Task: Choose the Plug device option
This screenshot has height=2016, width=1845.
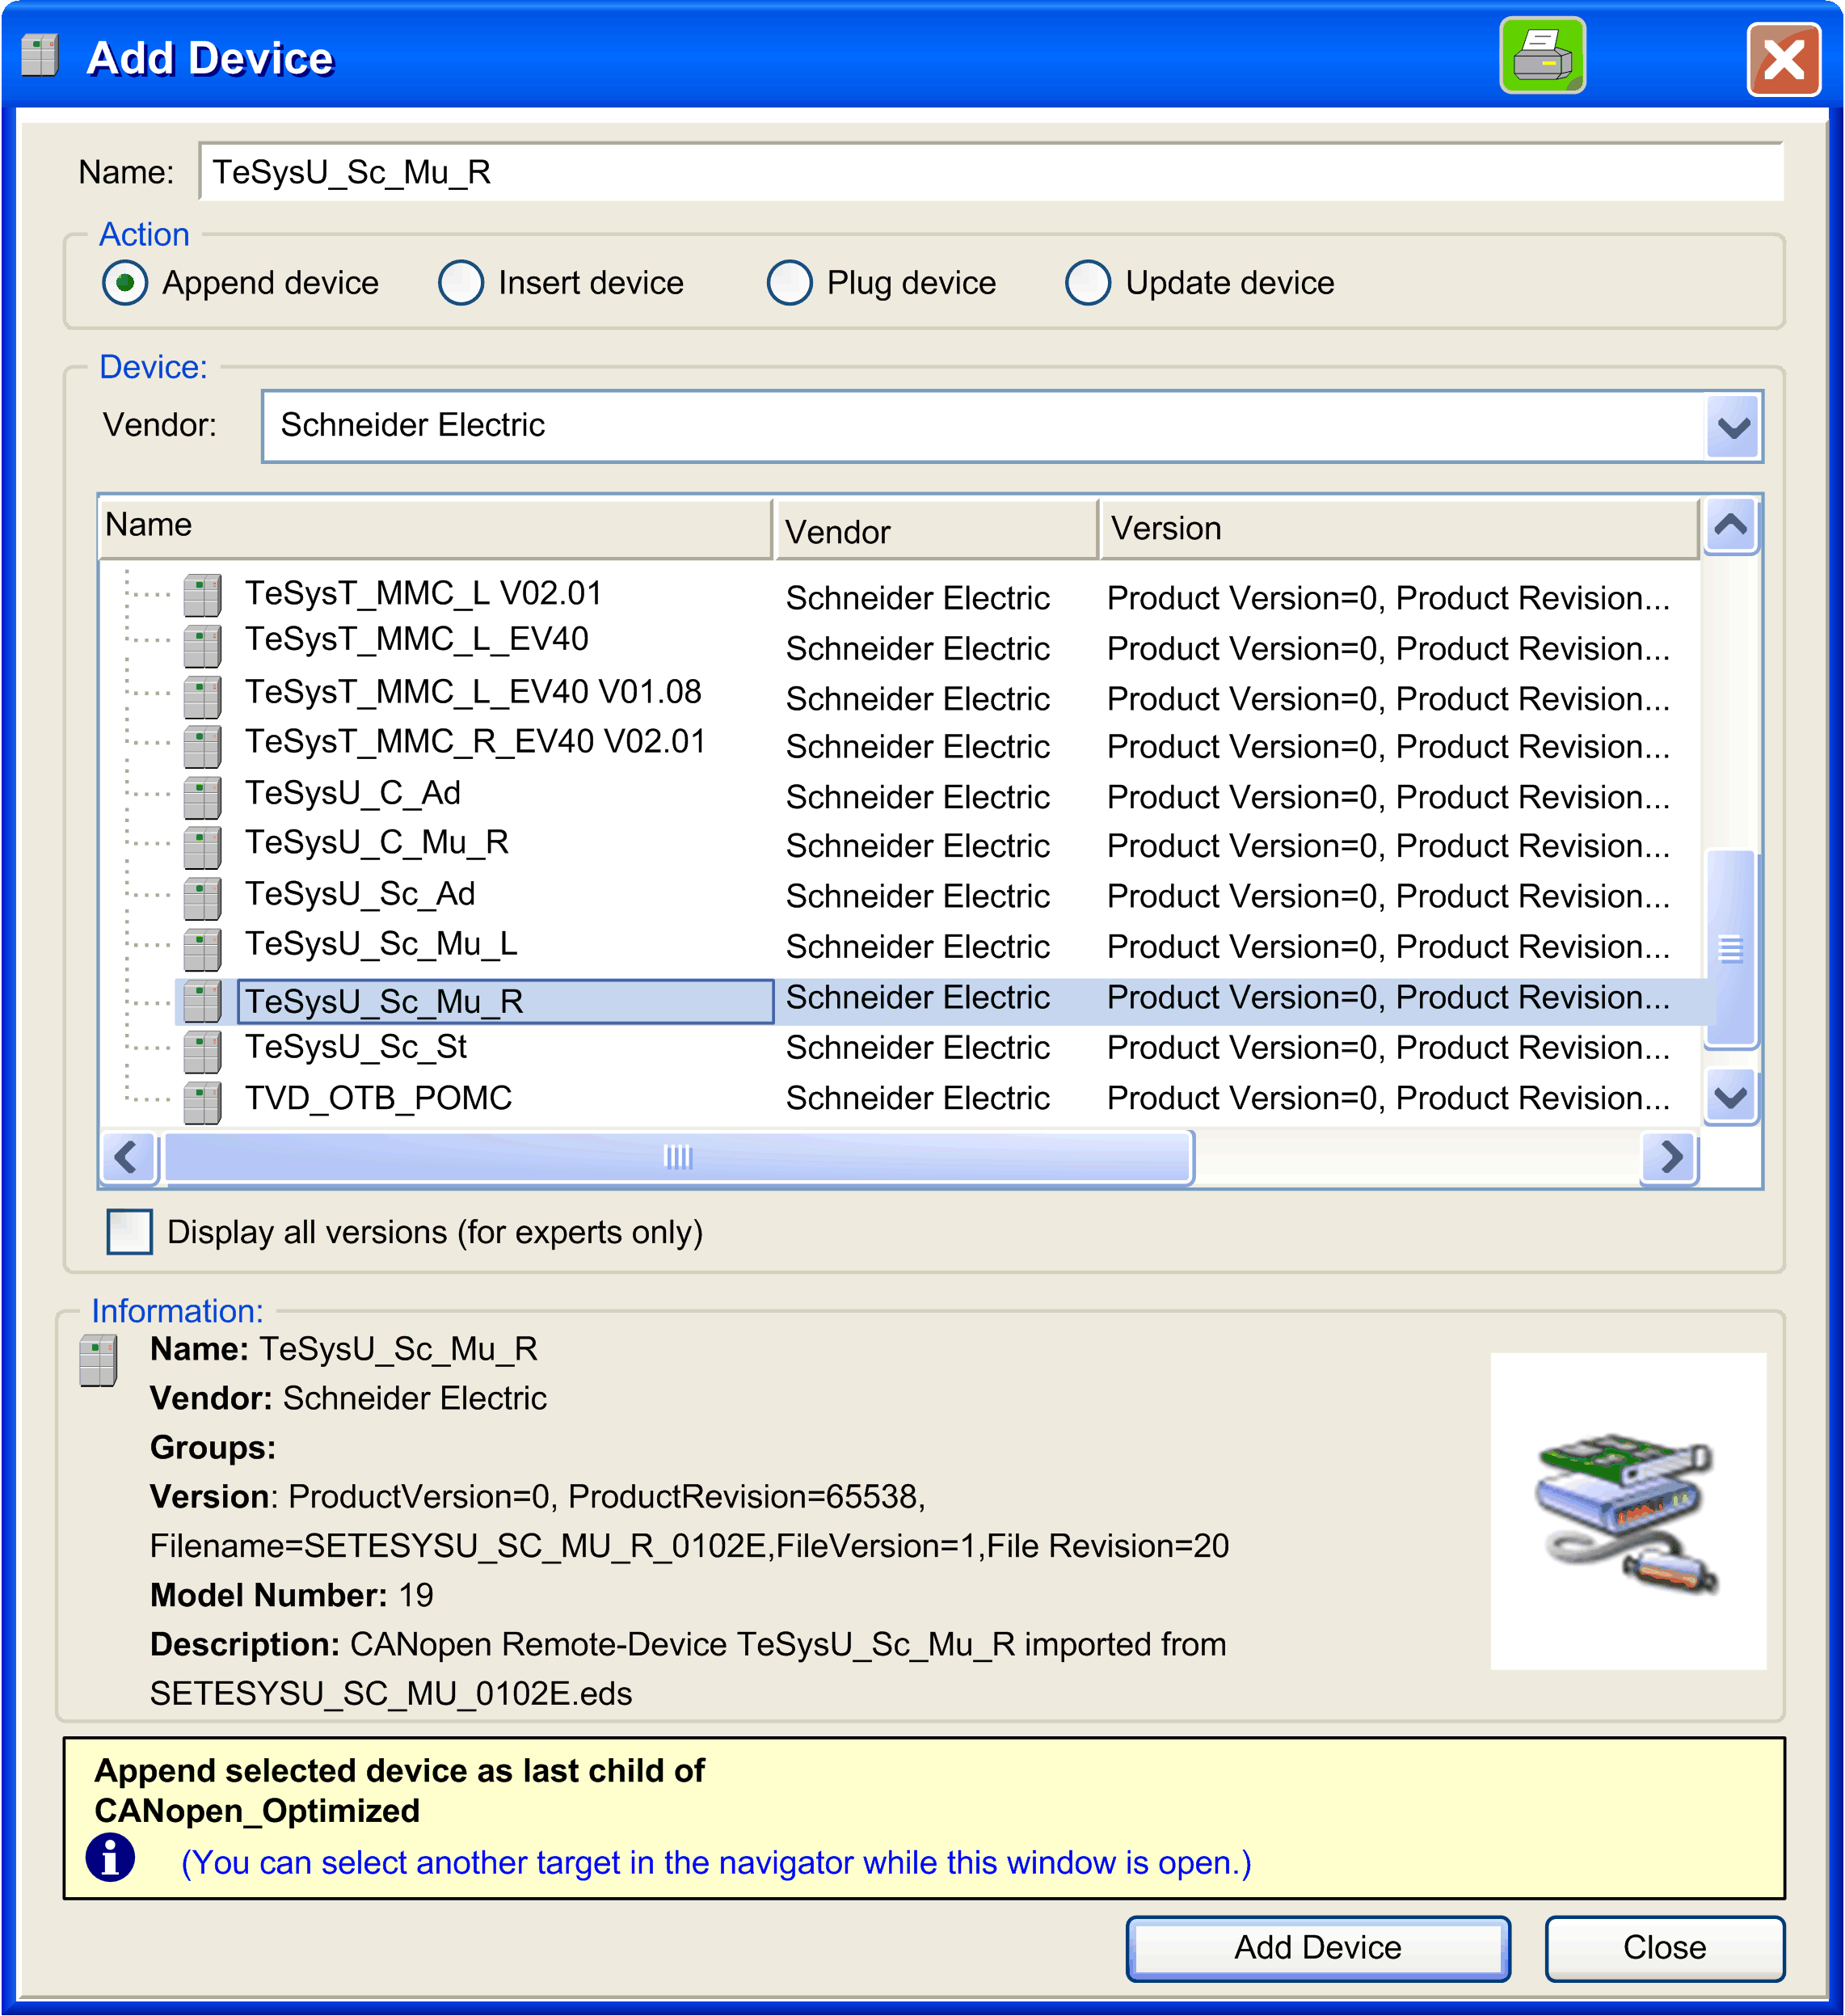Action: [789, 283]
